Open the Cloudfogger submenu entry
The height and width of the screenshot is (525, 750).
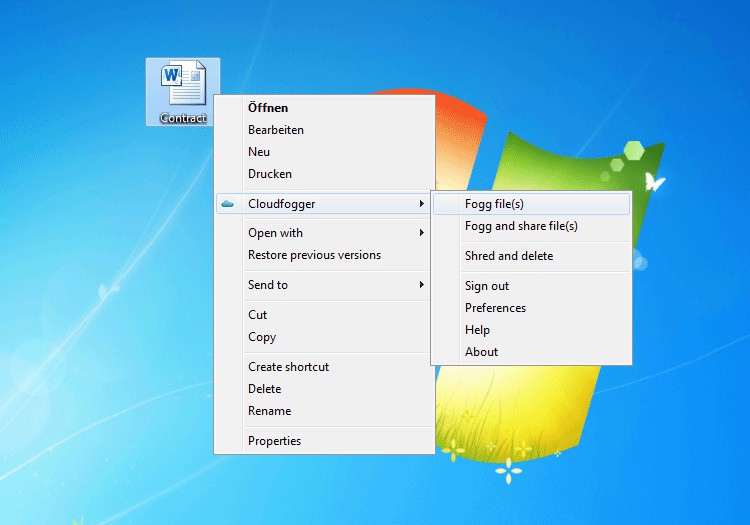point(324,204)
